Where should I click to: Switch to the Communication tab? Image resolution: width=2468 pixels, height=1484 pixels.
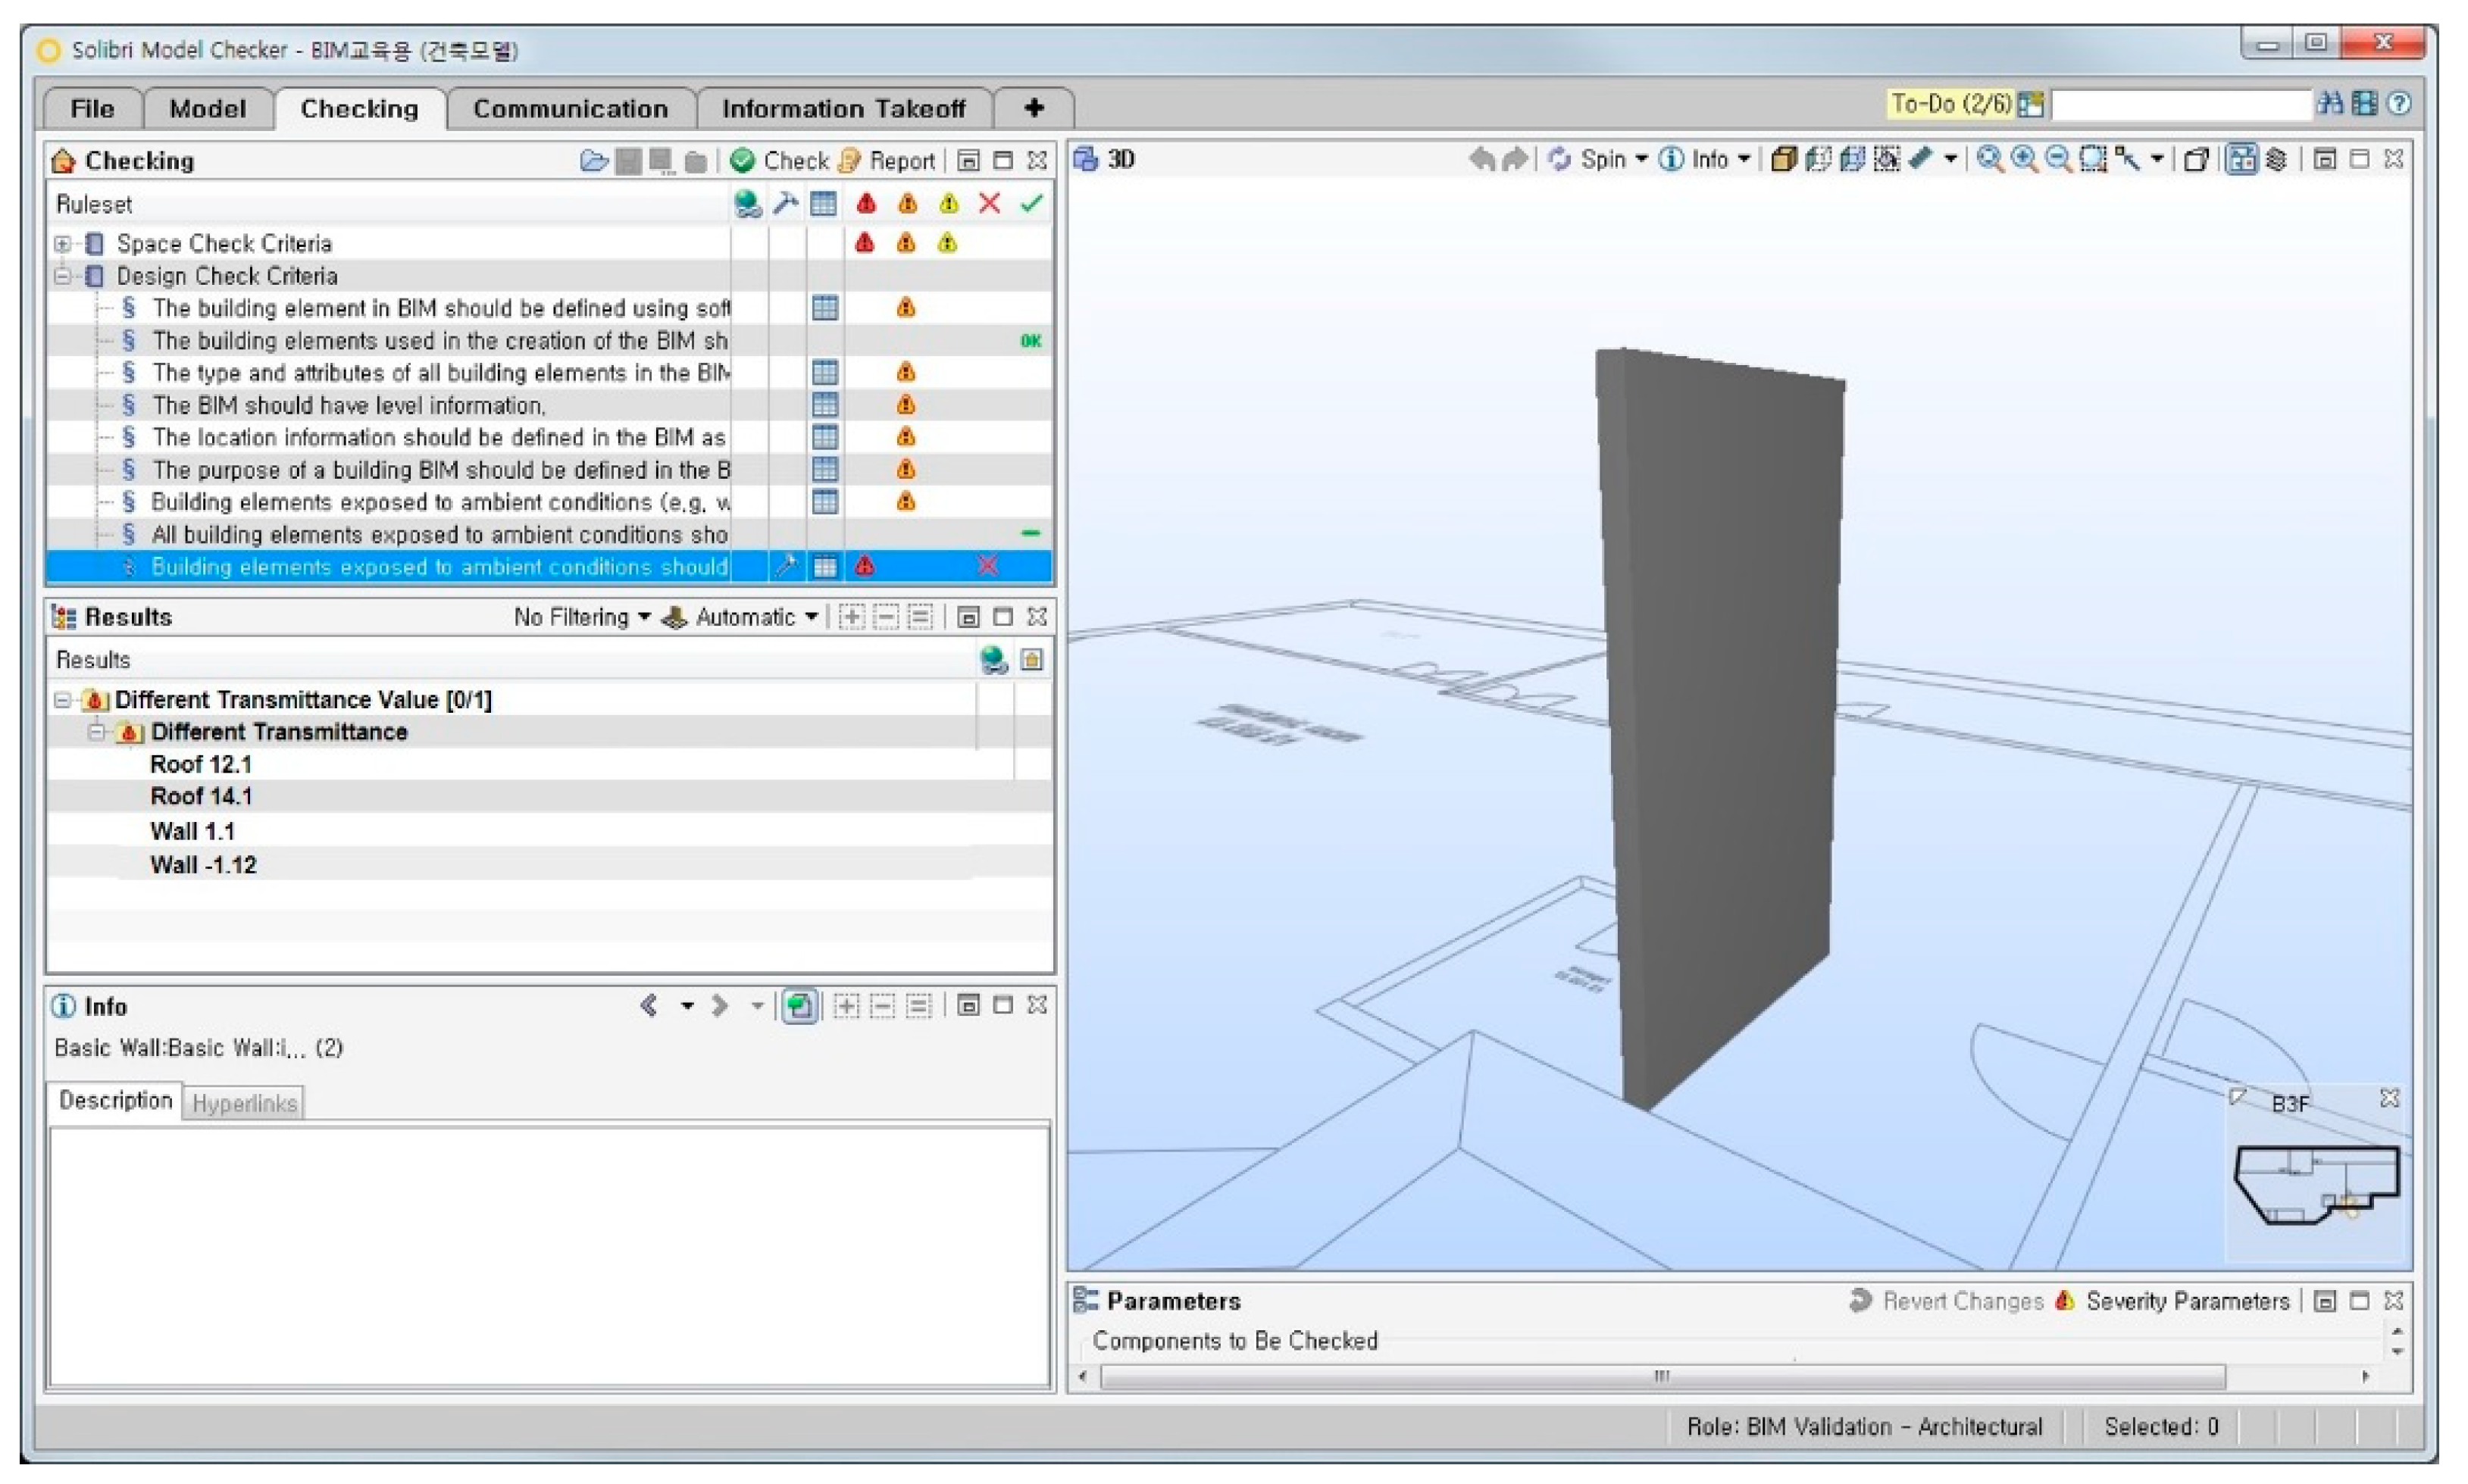[x=570, y=108]
